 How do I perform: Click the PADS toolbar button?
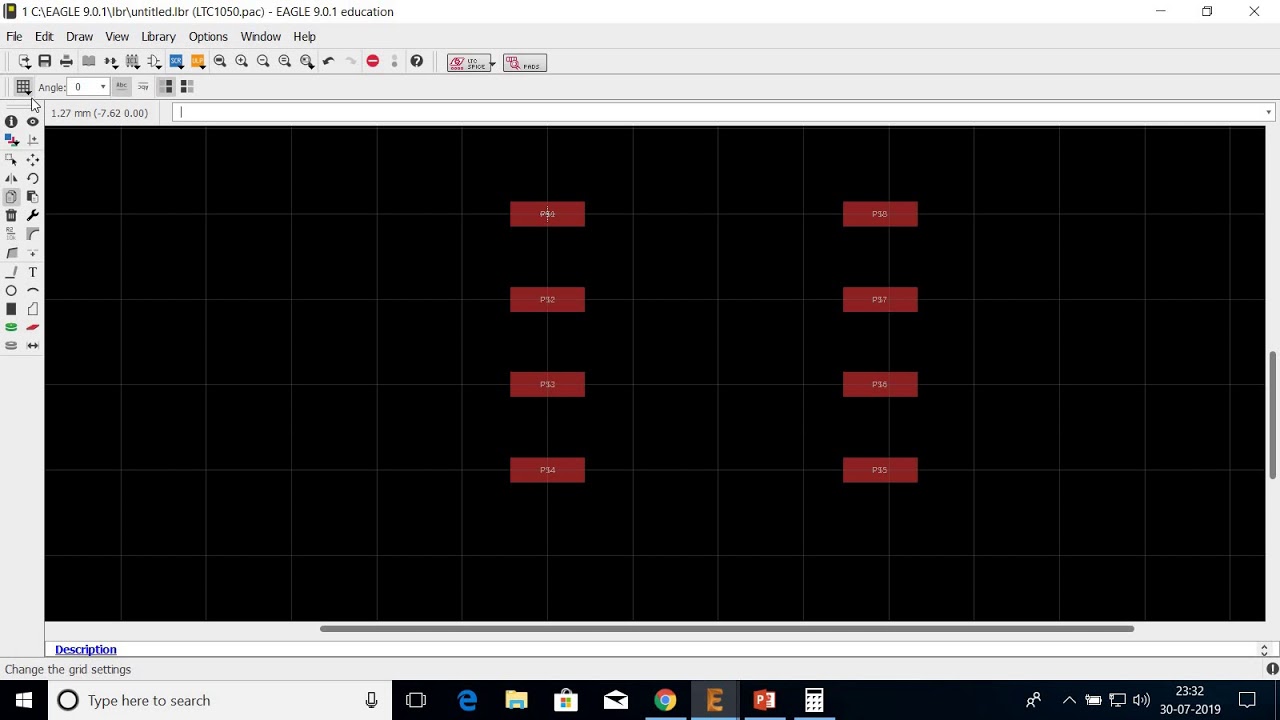coord(525,63)
